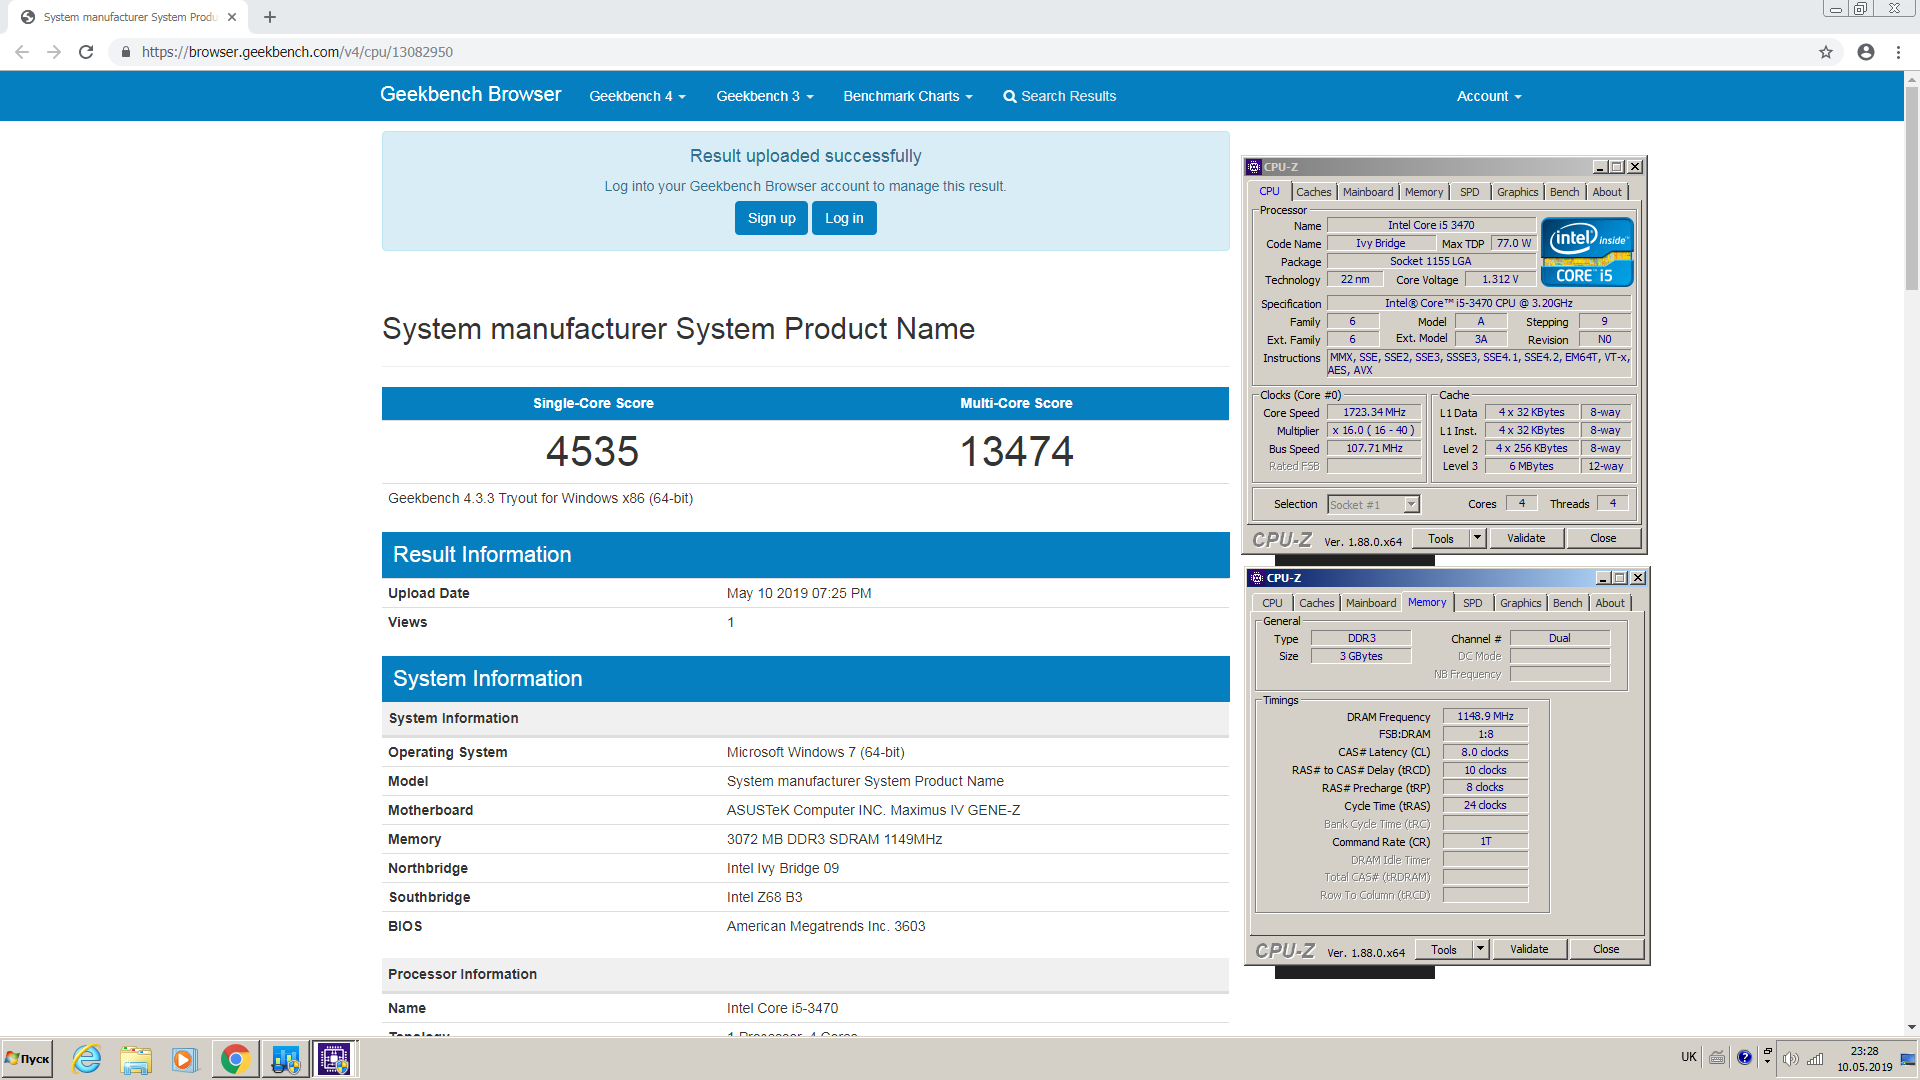Image resolution: width=1920 pixels, height=1080 pixels.
Task: Expand Tools arrow in upper CPU-Z window
Action: tap(1477, 538)
